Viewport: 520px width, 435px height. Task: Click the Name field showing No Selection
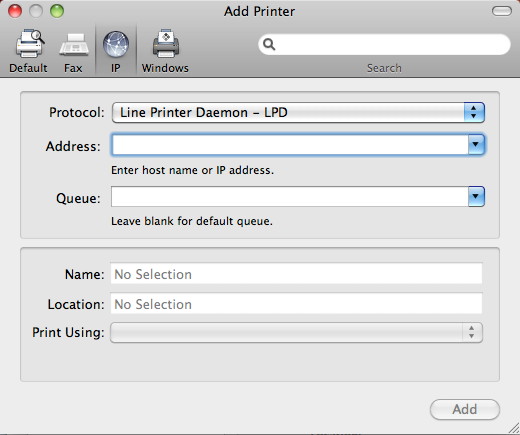(x=296, y=274)
